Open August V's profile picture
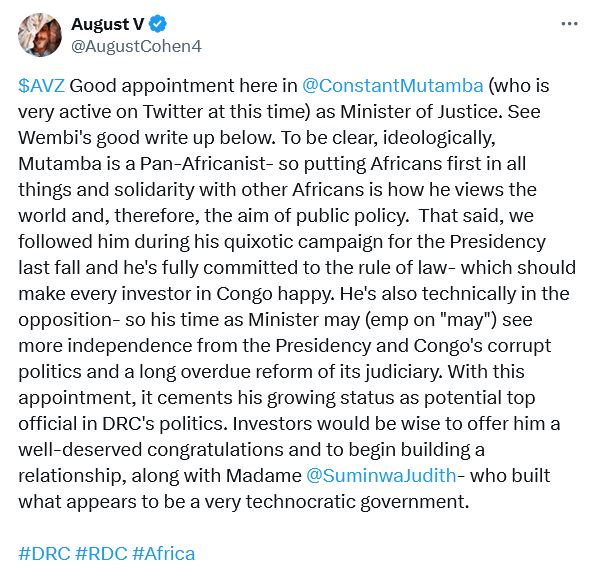 [40, 34]
